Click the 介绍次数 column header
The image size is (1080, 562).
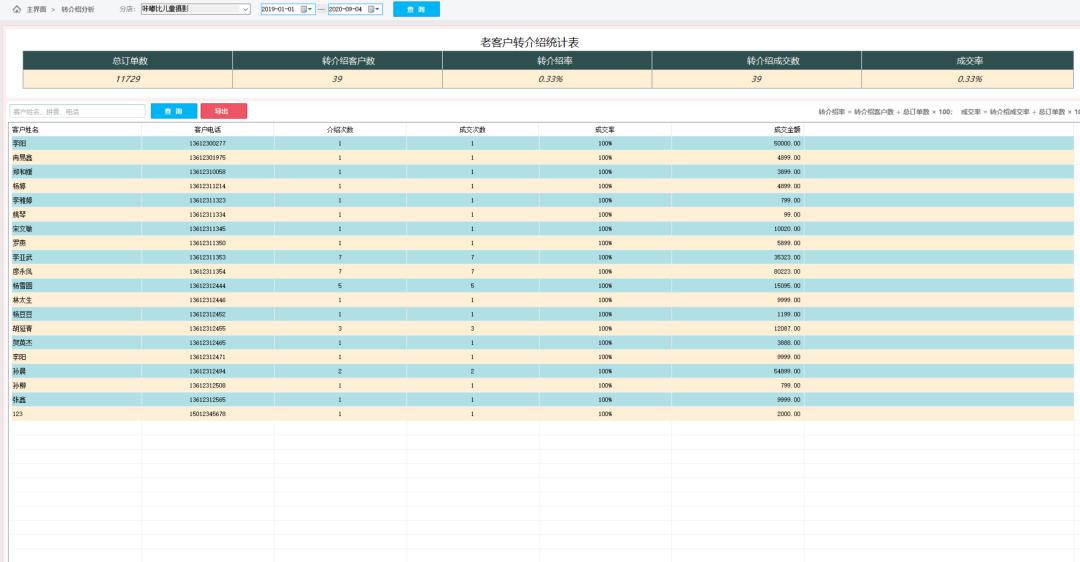(340, 130)
